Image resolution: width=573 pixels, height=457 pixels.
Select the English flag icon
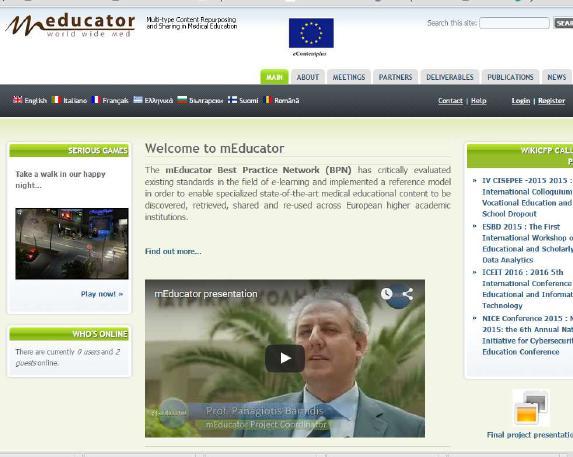(18, 100)
